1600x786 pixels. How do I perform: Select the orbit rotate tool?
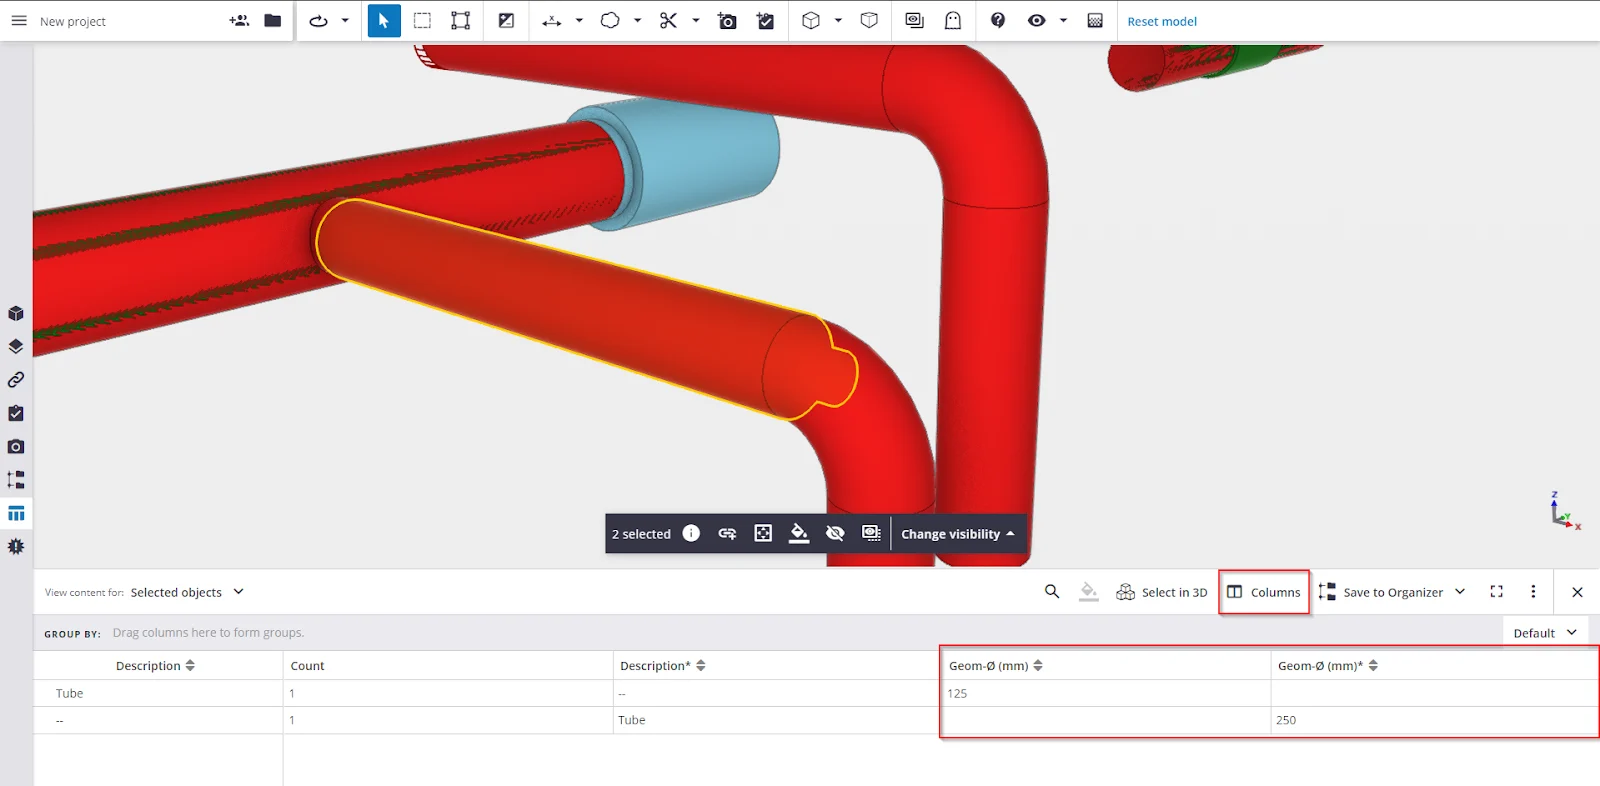(319, 21)
